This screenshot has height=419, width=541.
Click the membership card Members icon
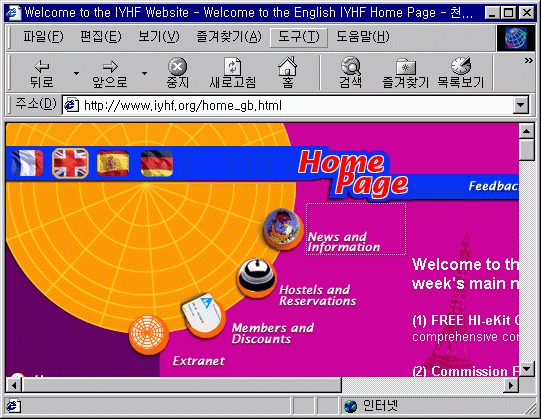(204, 315)
